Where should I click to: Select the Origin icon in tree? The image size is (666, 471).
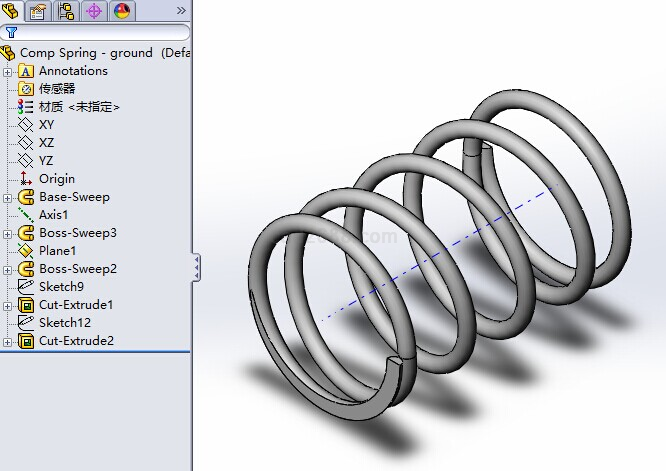[26, 179]
